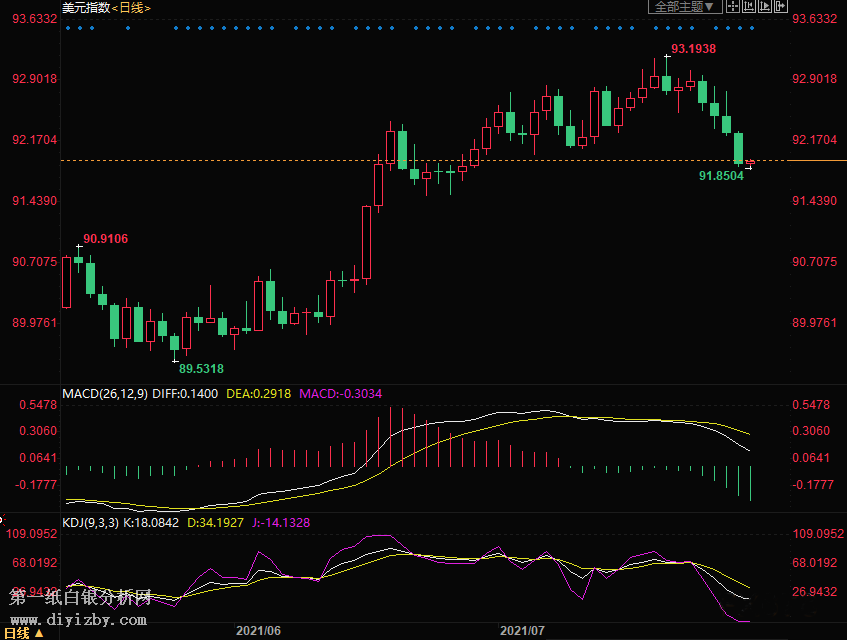Screen dimensions: 847x640
Task: Click the DEA:0.2918 value in MACD header
Action: [257, 394]
